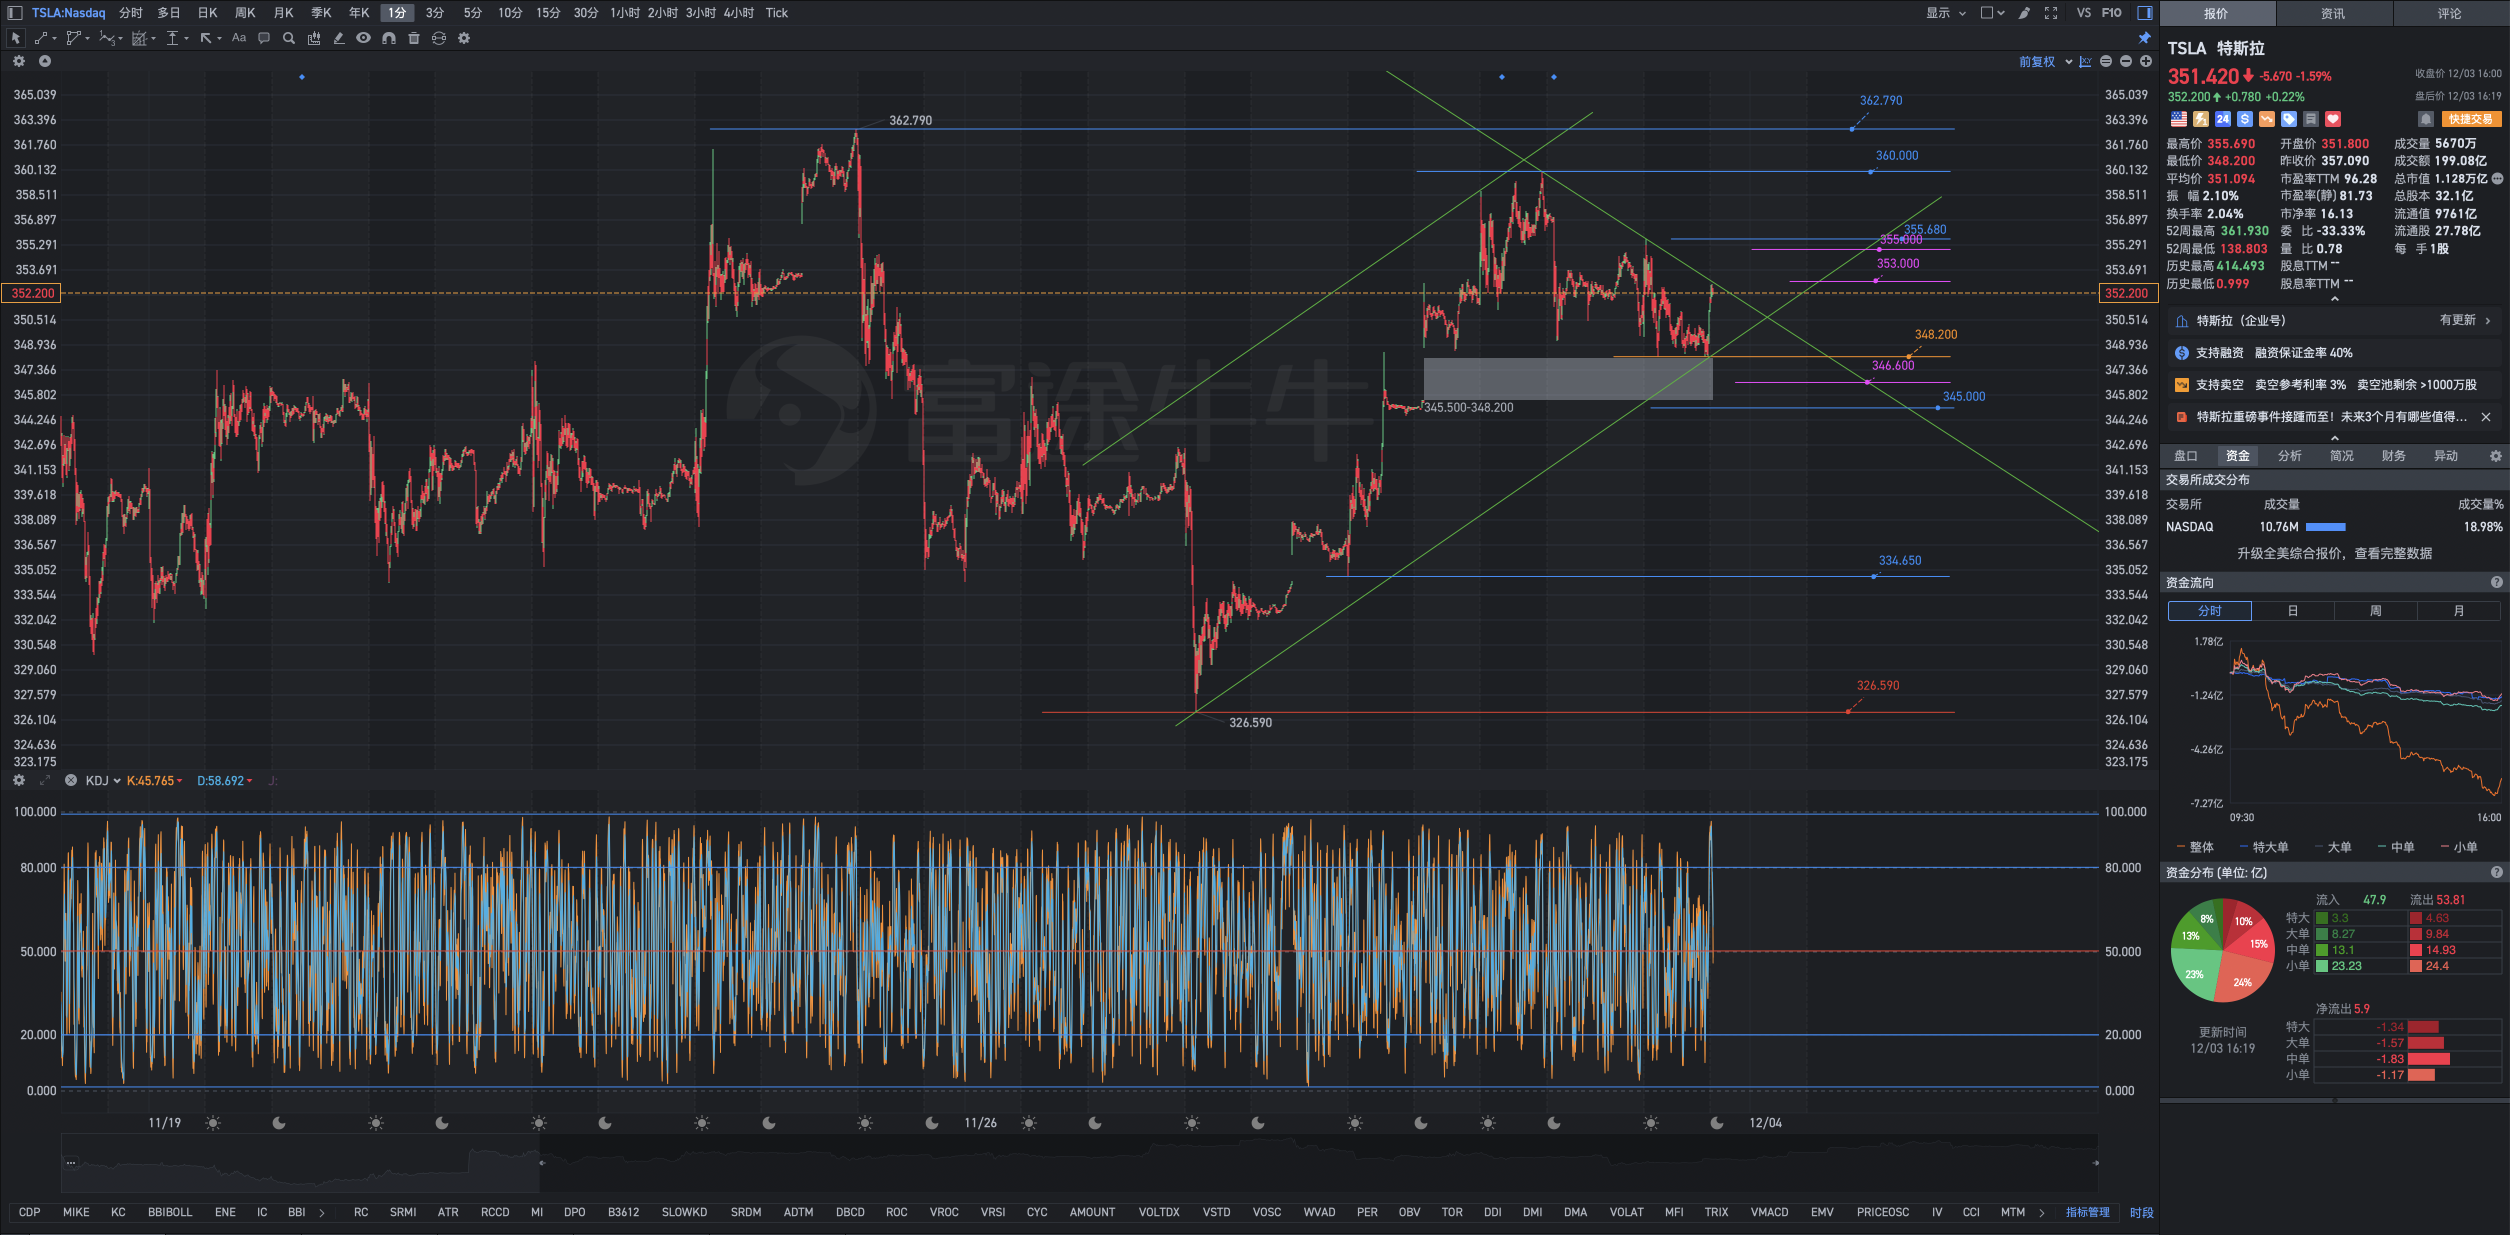Image resolution: width=2510 pixels, height=1235 pixels.
Task: Toggle the magnet snap mode
Action: 389,38
